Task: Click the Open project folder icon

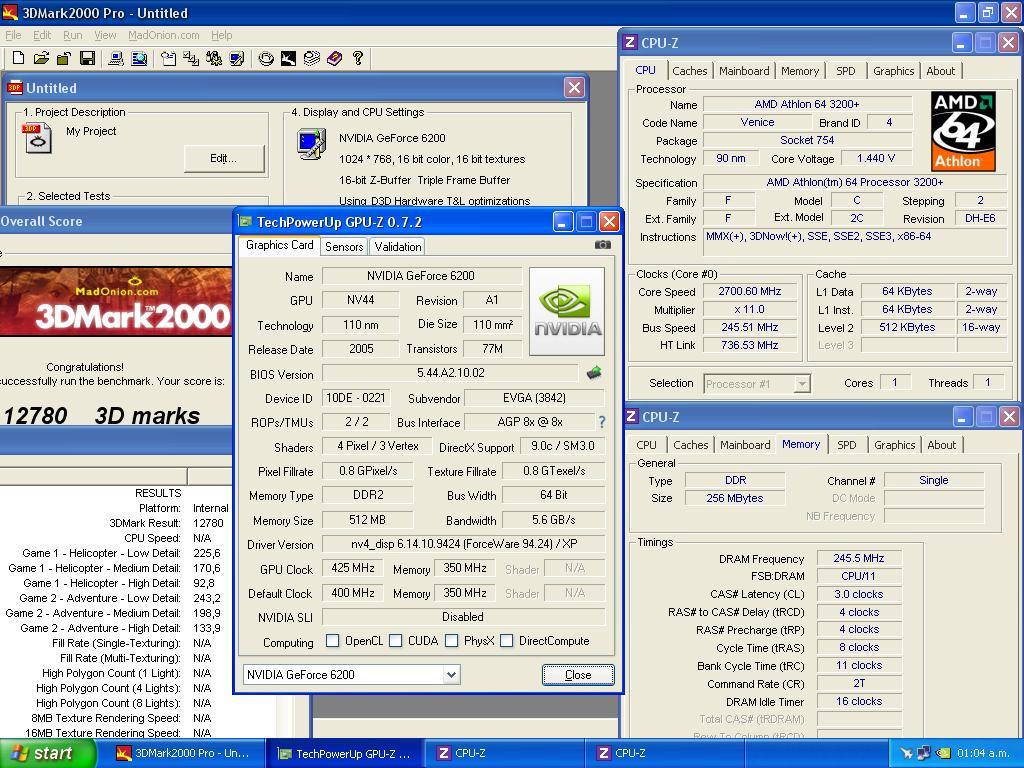Action: click(41, 59)
